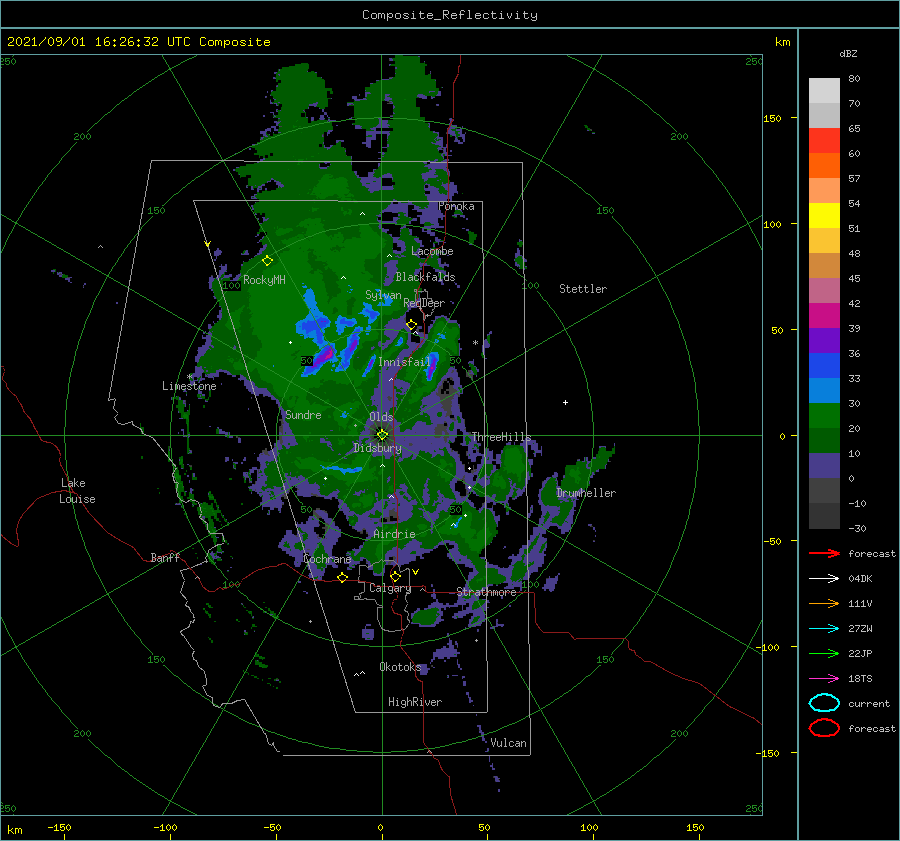Click the orange 111V arrow icon

coord(824,603)
